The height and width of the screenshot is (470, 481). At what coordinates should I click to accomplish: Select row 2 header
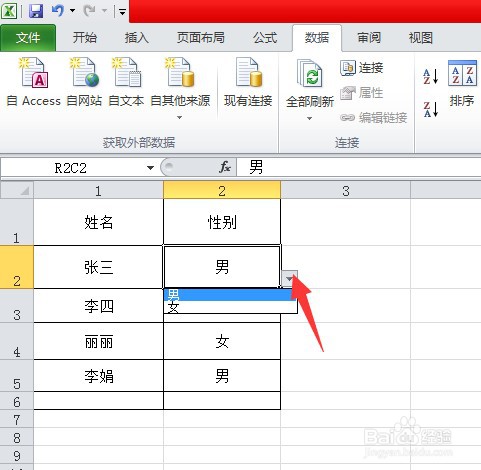pos(17,267)
